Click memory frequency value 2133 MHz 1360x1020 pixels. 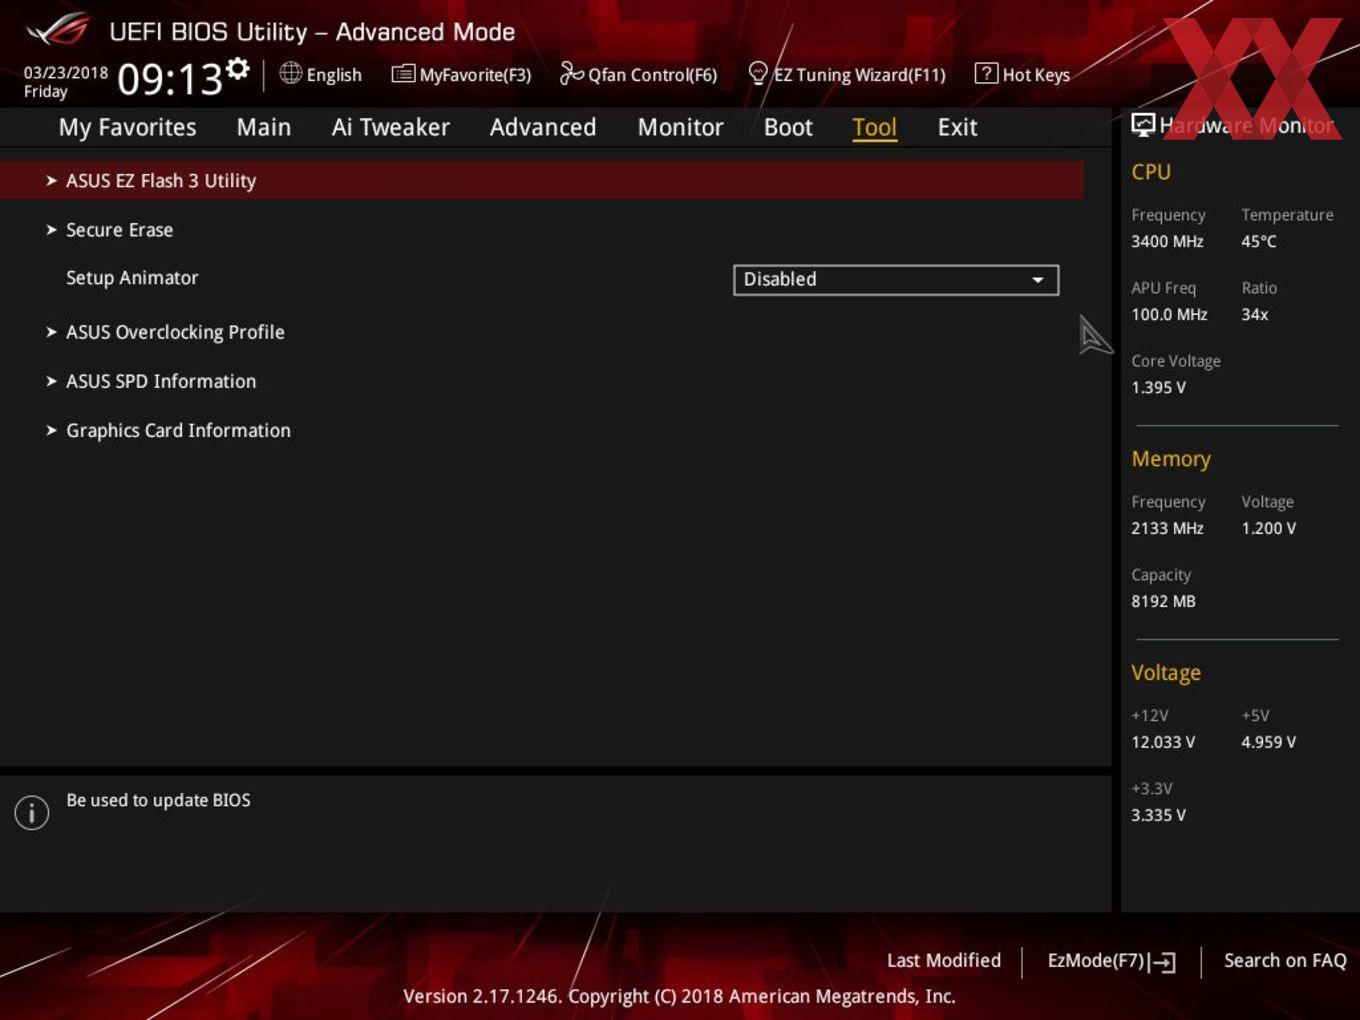1167,528
